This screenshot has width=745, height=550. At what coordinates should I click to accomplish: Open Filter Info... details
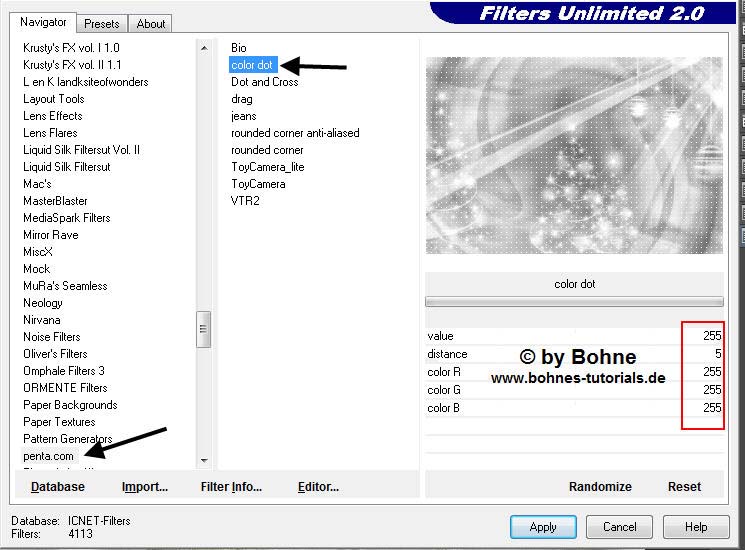click(x=231, y=487)
